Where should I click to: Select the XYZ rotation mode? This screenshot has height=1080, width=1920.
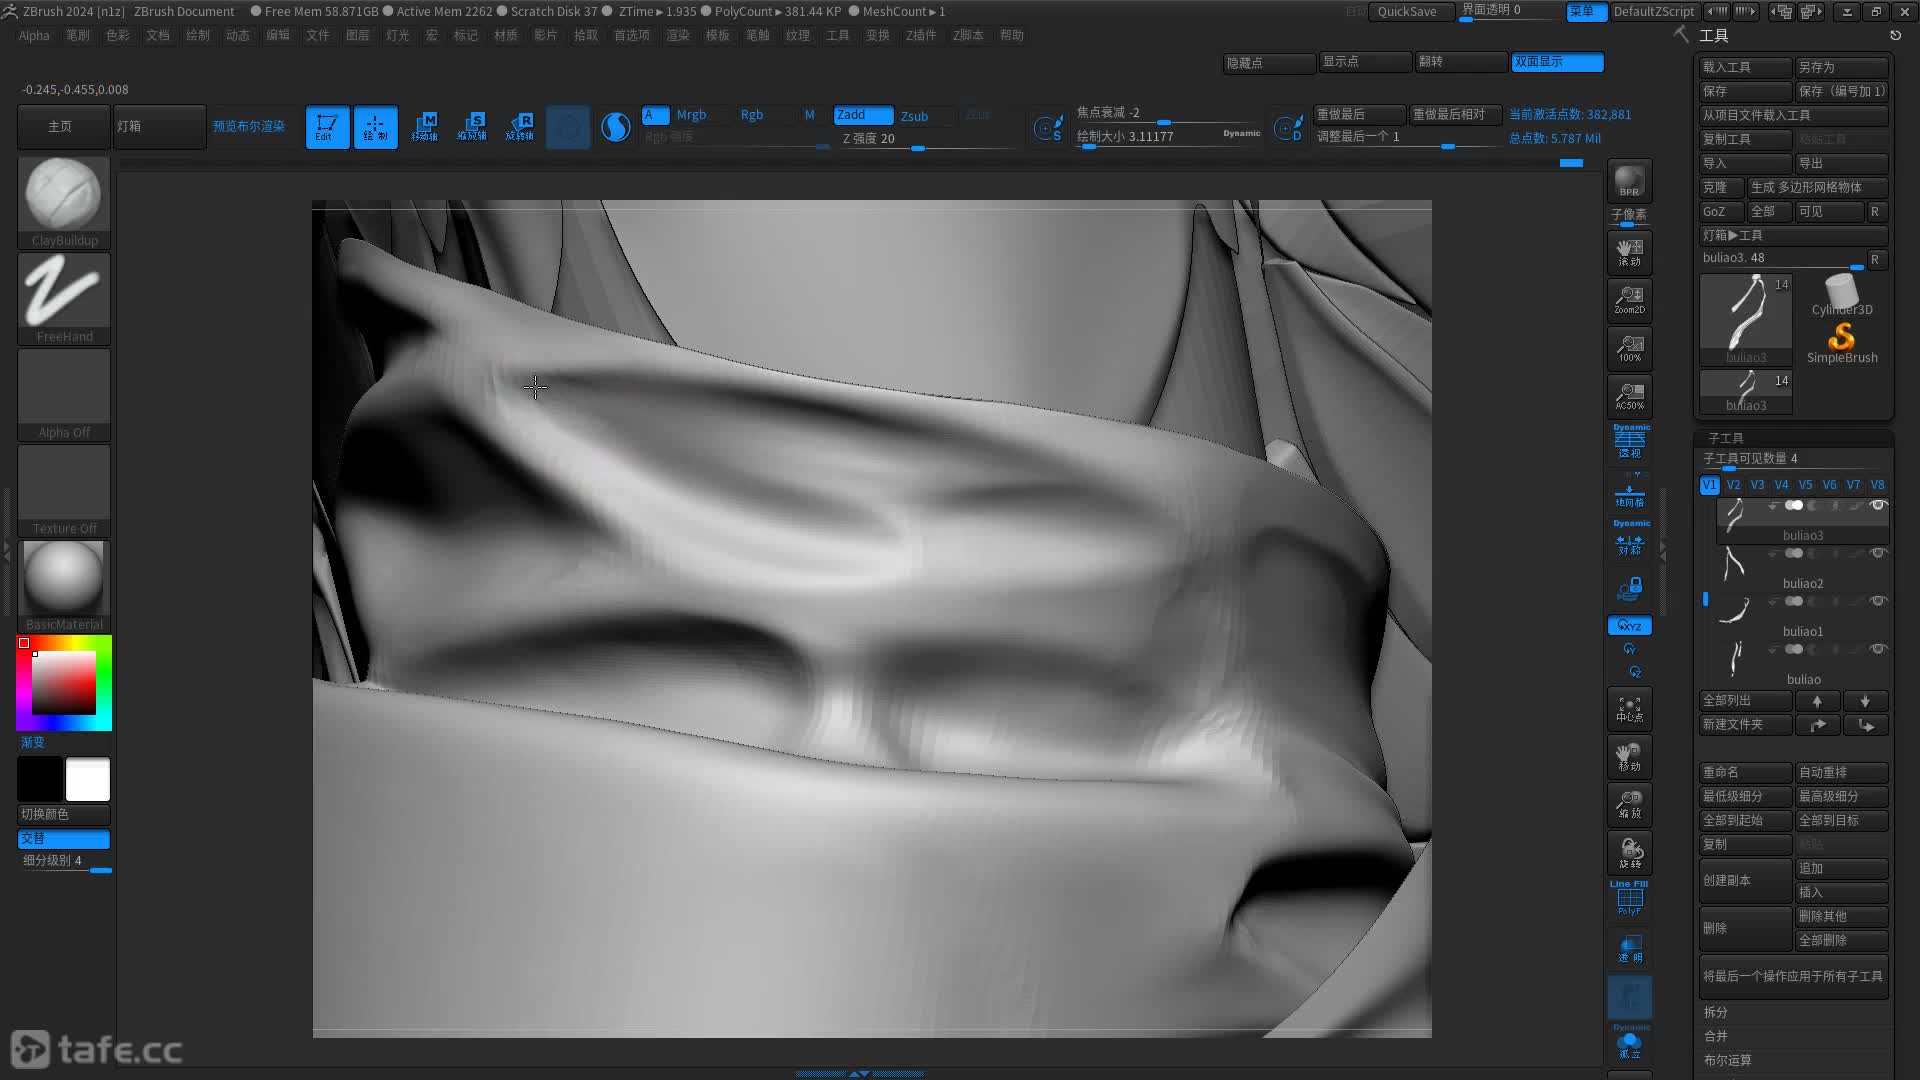[x=1629, y=626]
